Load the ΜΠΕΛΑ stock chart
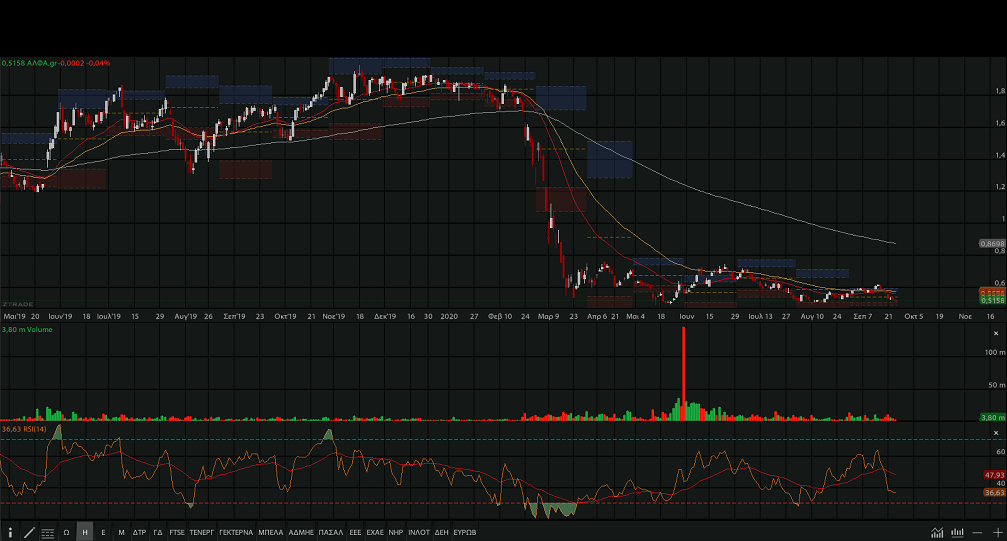Viewport: 1007px width, 541px height. [271, 532]
